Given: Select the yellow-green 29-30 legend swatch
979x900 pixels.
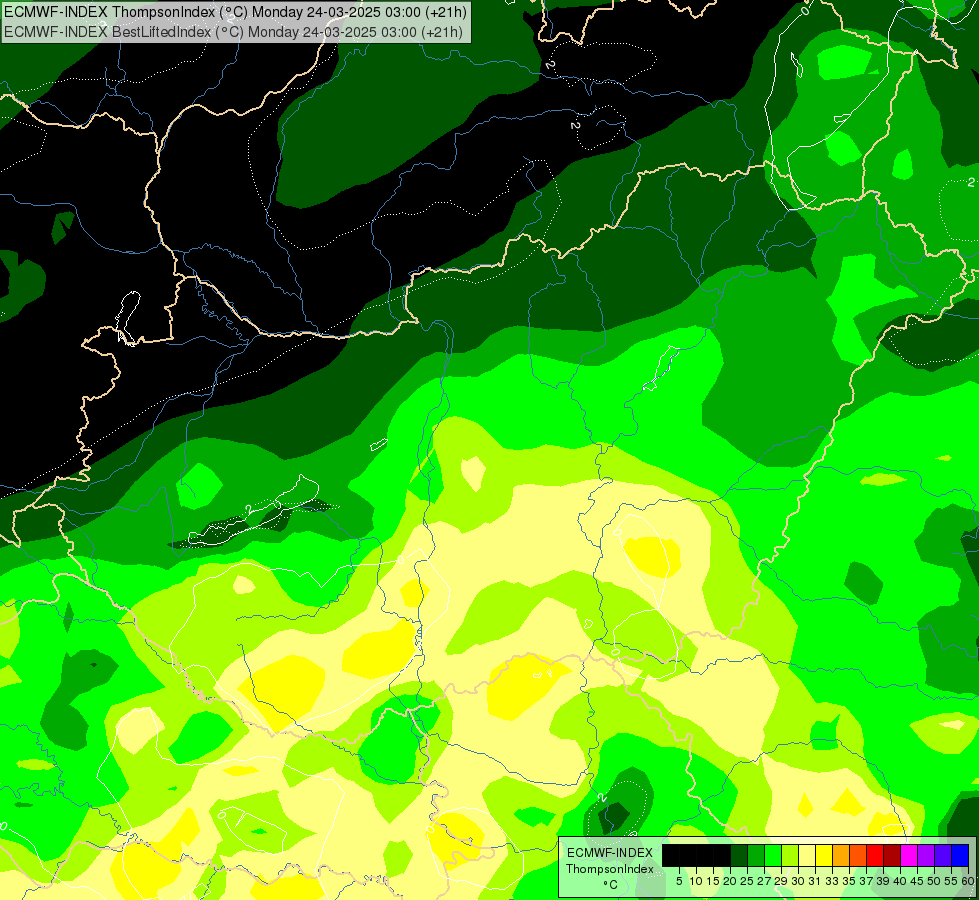Looking at the screenshot, I should pyautogui.click(x=790, y=855).
